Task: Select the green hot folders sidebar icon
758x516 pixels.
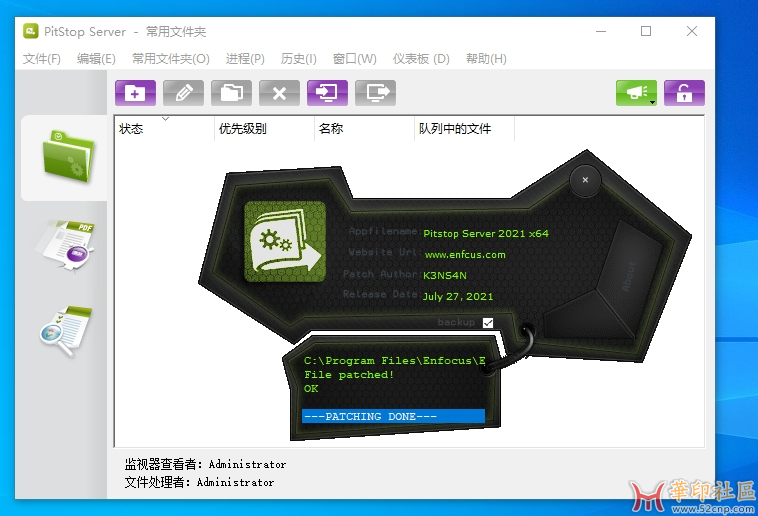Action: [68, 157]
